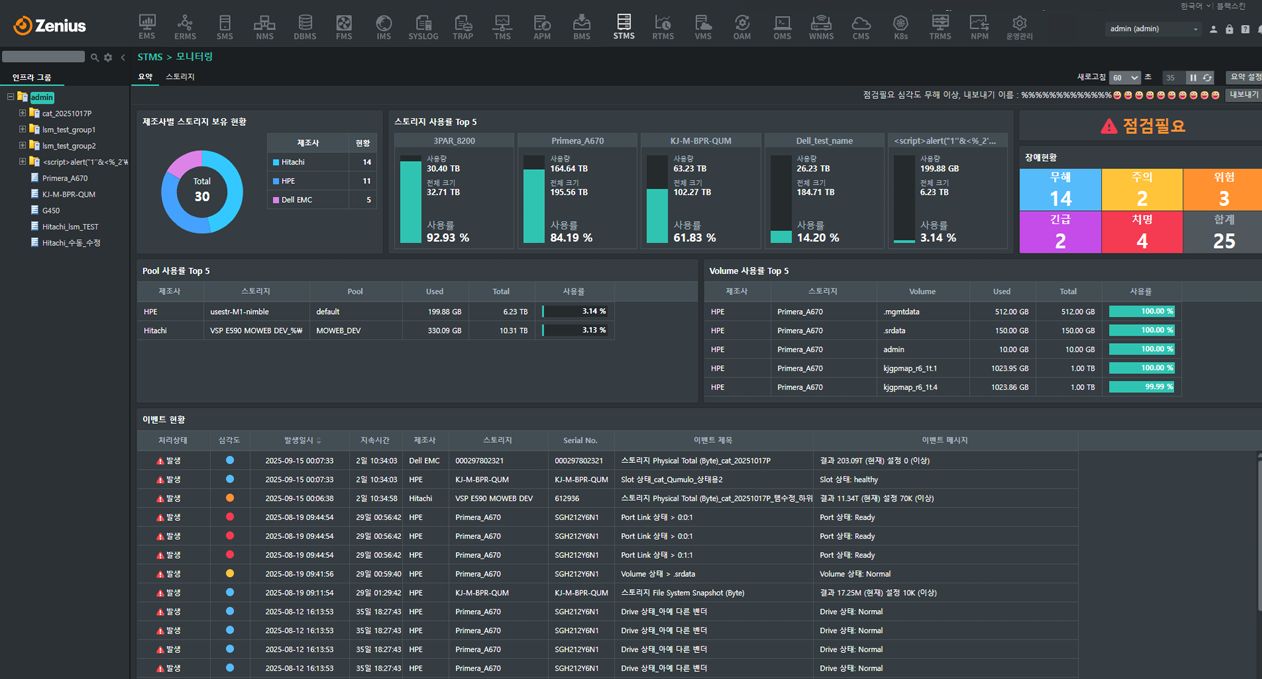Image resolution: width=1262 pixels, height=679 pixels.
Task: Click the purple 긴급 severity tile
Action: coord(1060,232)
